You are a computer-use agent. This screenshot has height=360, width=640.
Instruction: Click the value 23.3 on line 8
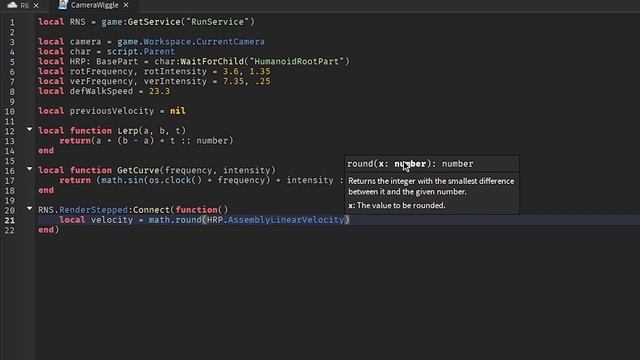click(x=159, y=91)
